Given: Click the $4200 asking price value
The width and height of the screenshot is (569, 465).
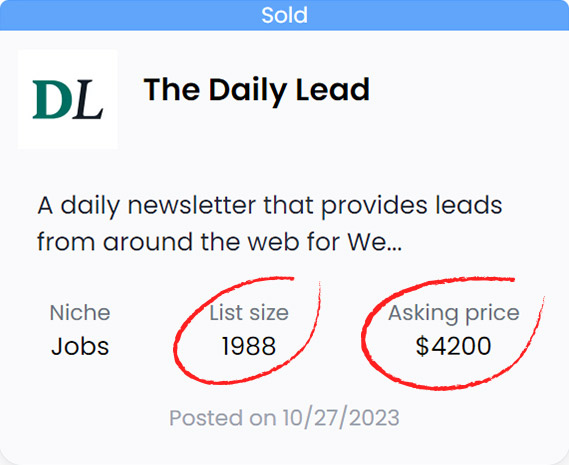Looking at the screenshot, I should [x=454, y=346].
